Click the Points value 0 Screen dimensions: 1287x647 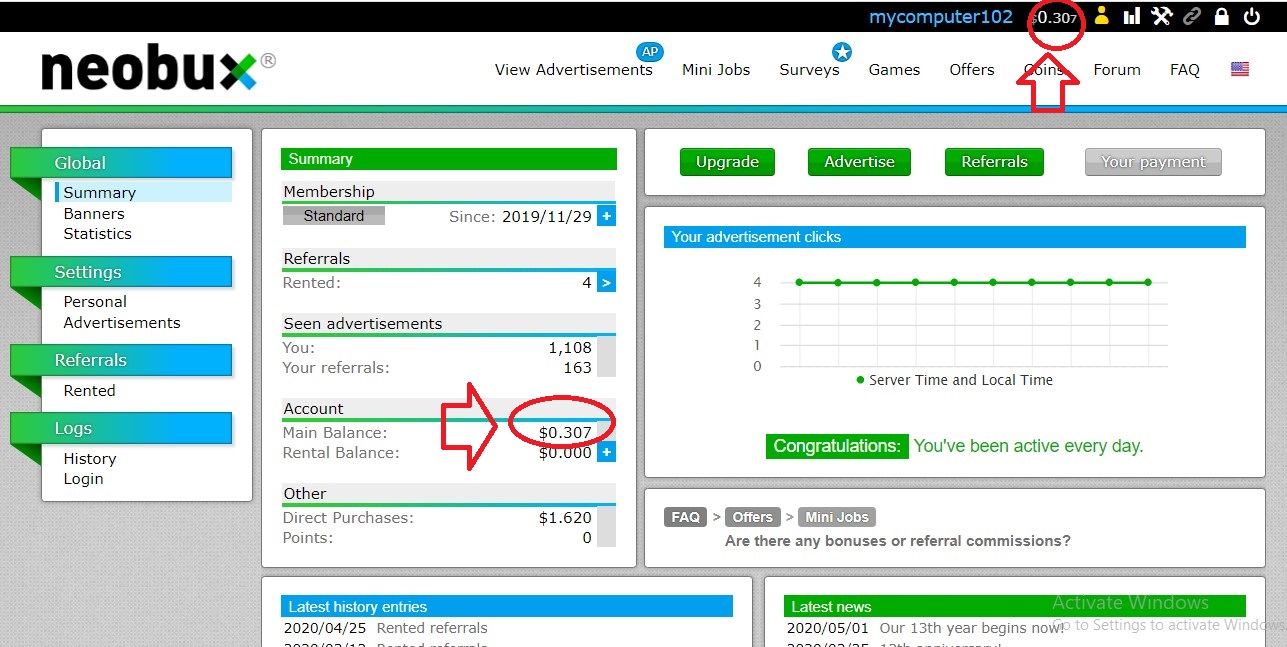point(587,538)
